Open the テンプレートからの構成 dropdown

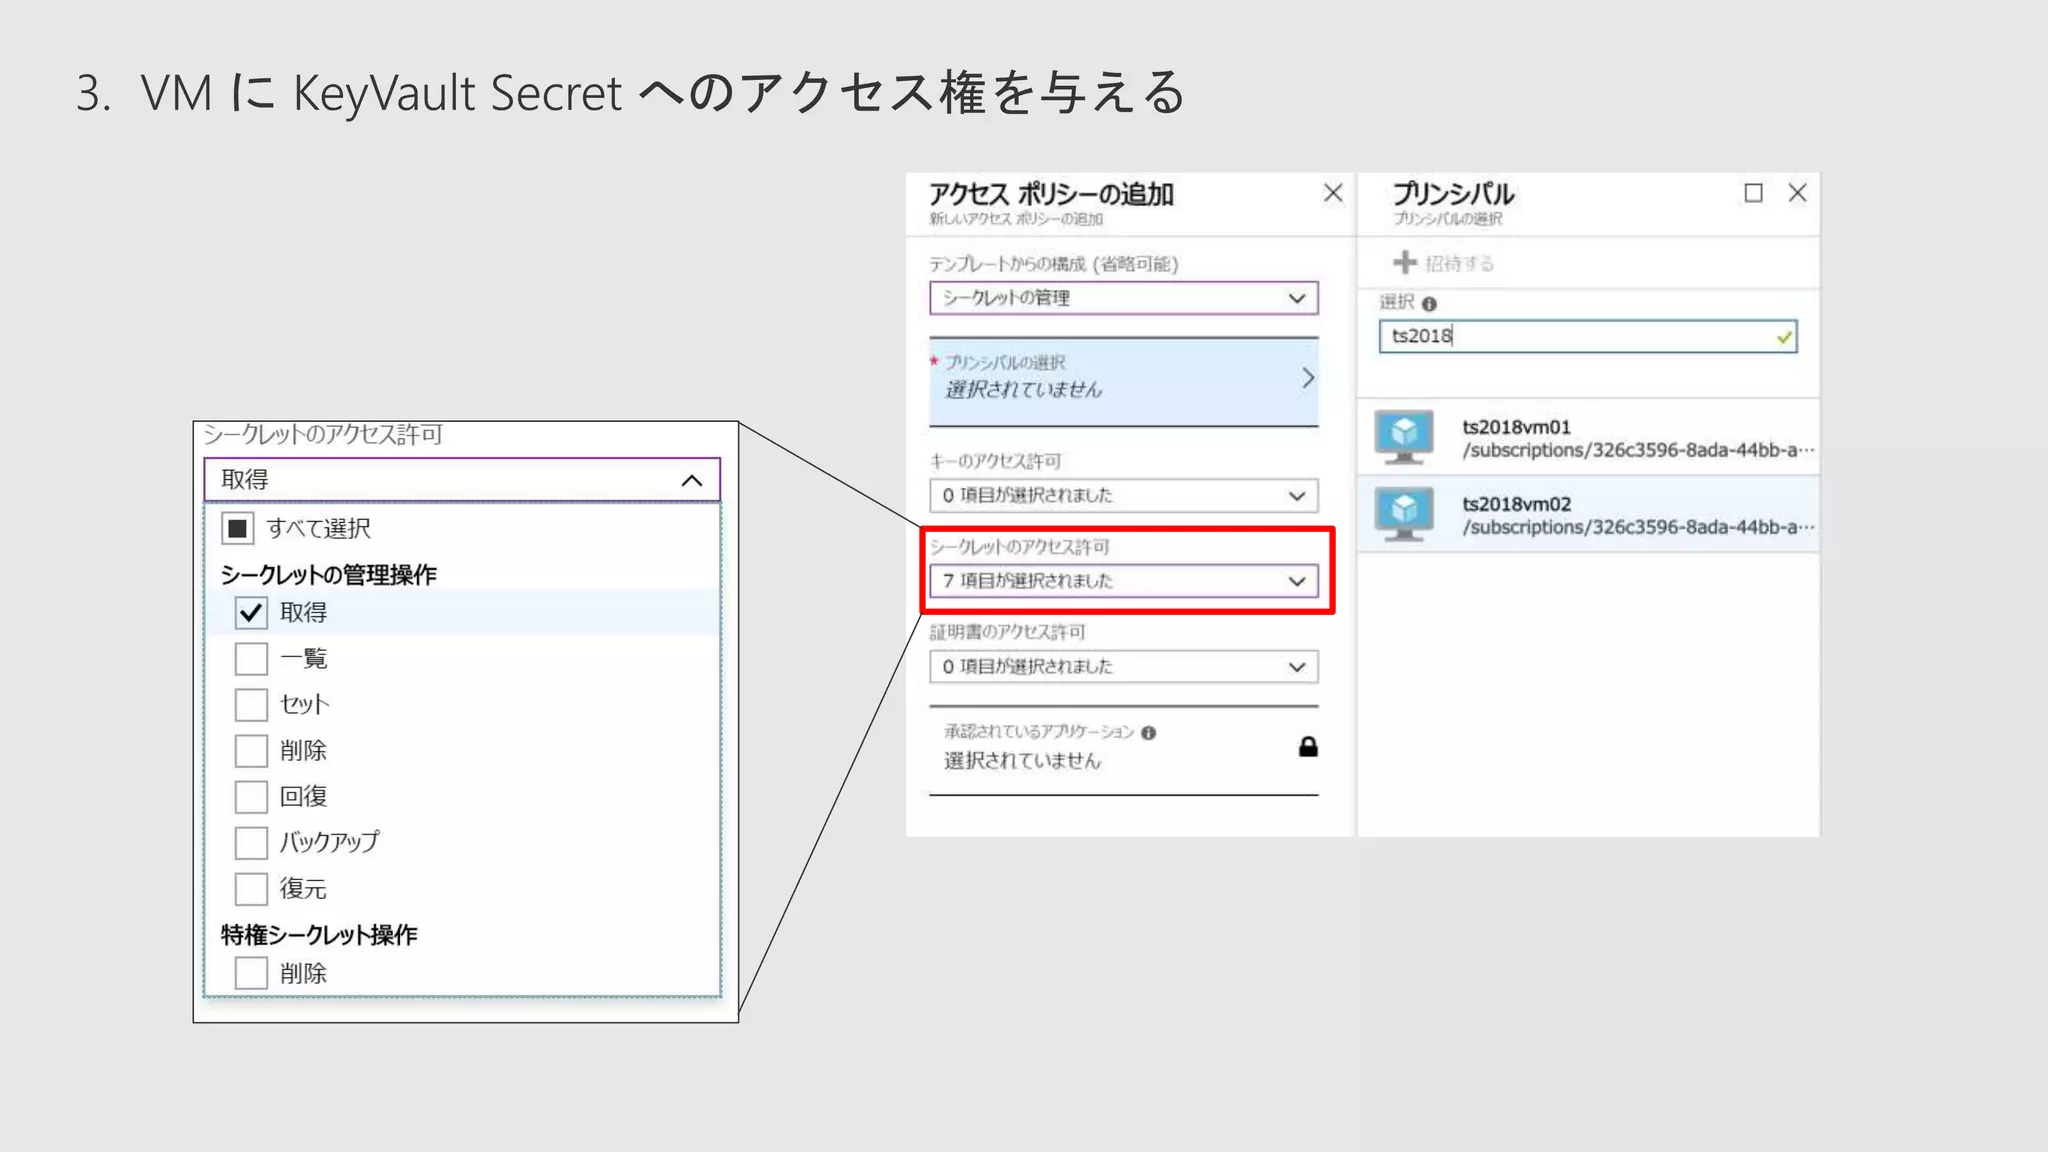coord(1123,298)
